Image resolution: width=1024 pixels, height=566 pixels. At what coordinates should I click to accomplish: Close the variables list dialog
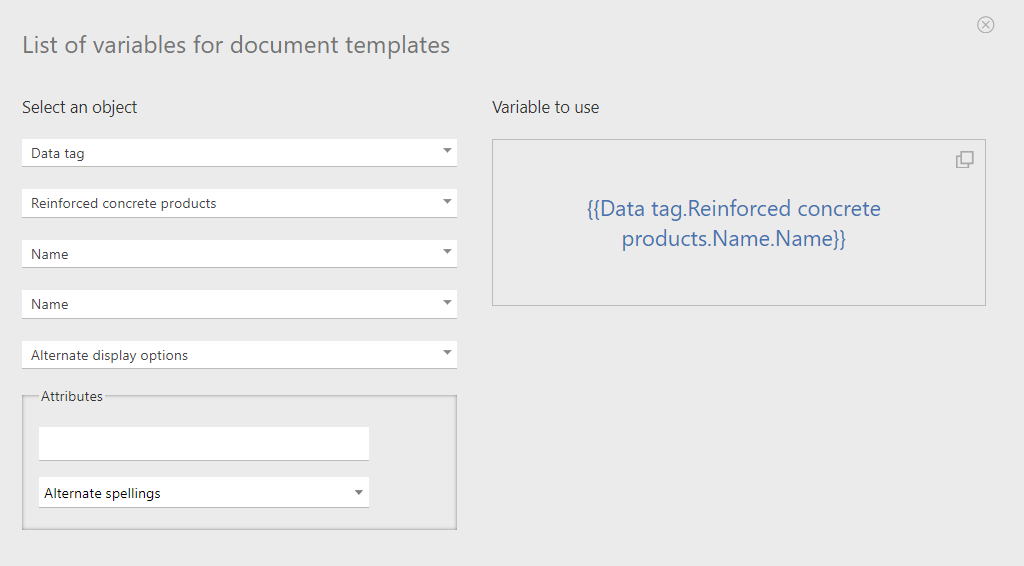click(x=985, y=25)
